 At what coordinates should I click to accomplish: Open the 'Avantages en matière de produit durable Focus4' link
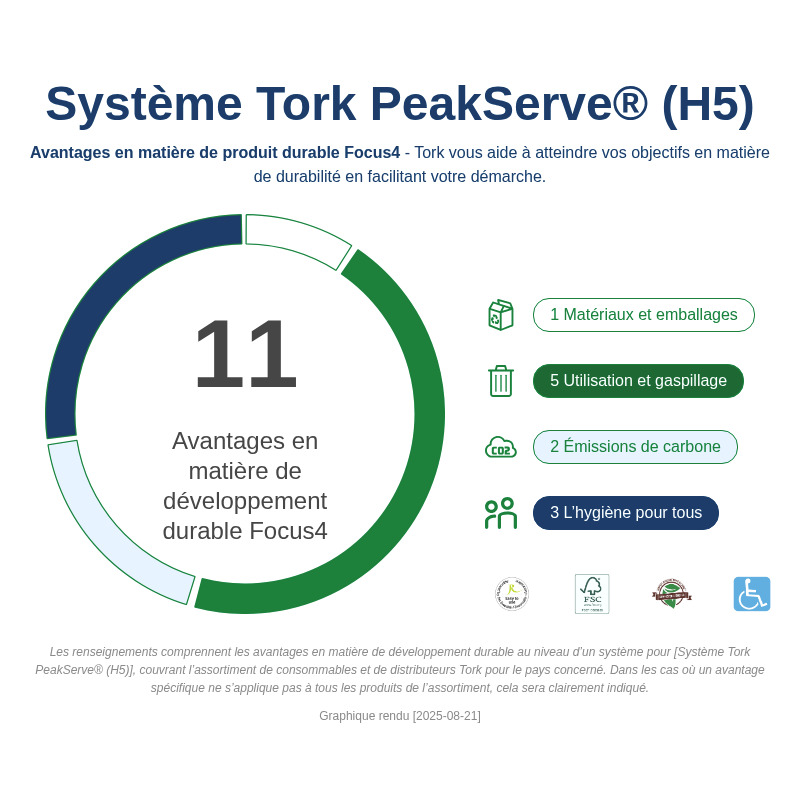(214, 153)
